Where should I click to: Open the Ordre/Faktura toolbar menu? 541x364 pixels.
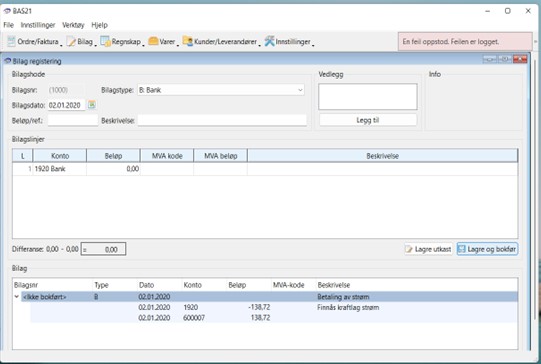click(x=34, y=42)
